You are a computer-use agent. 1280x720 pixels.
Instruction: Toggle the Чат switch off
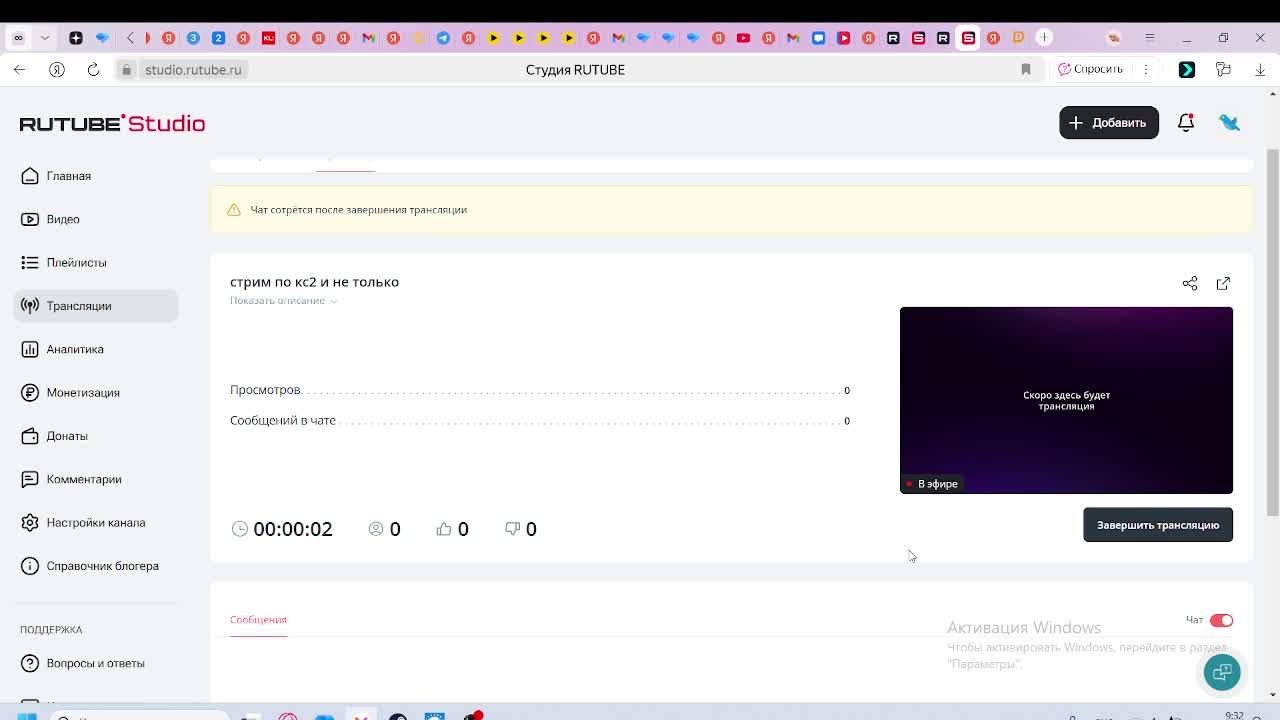[1221, 620]
